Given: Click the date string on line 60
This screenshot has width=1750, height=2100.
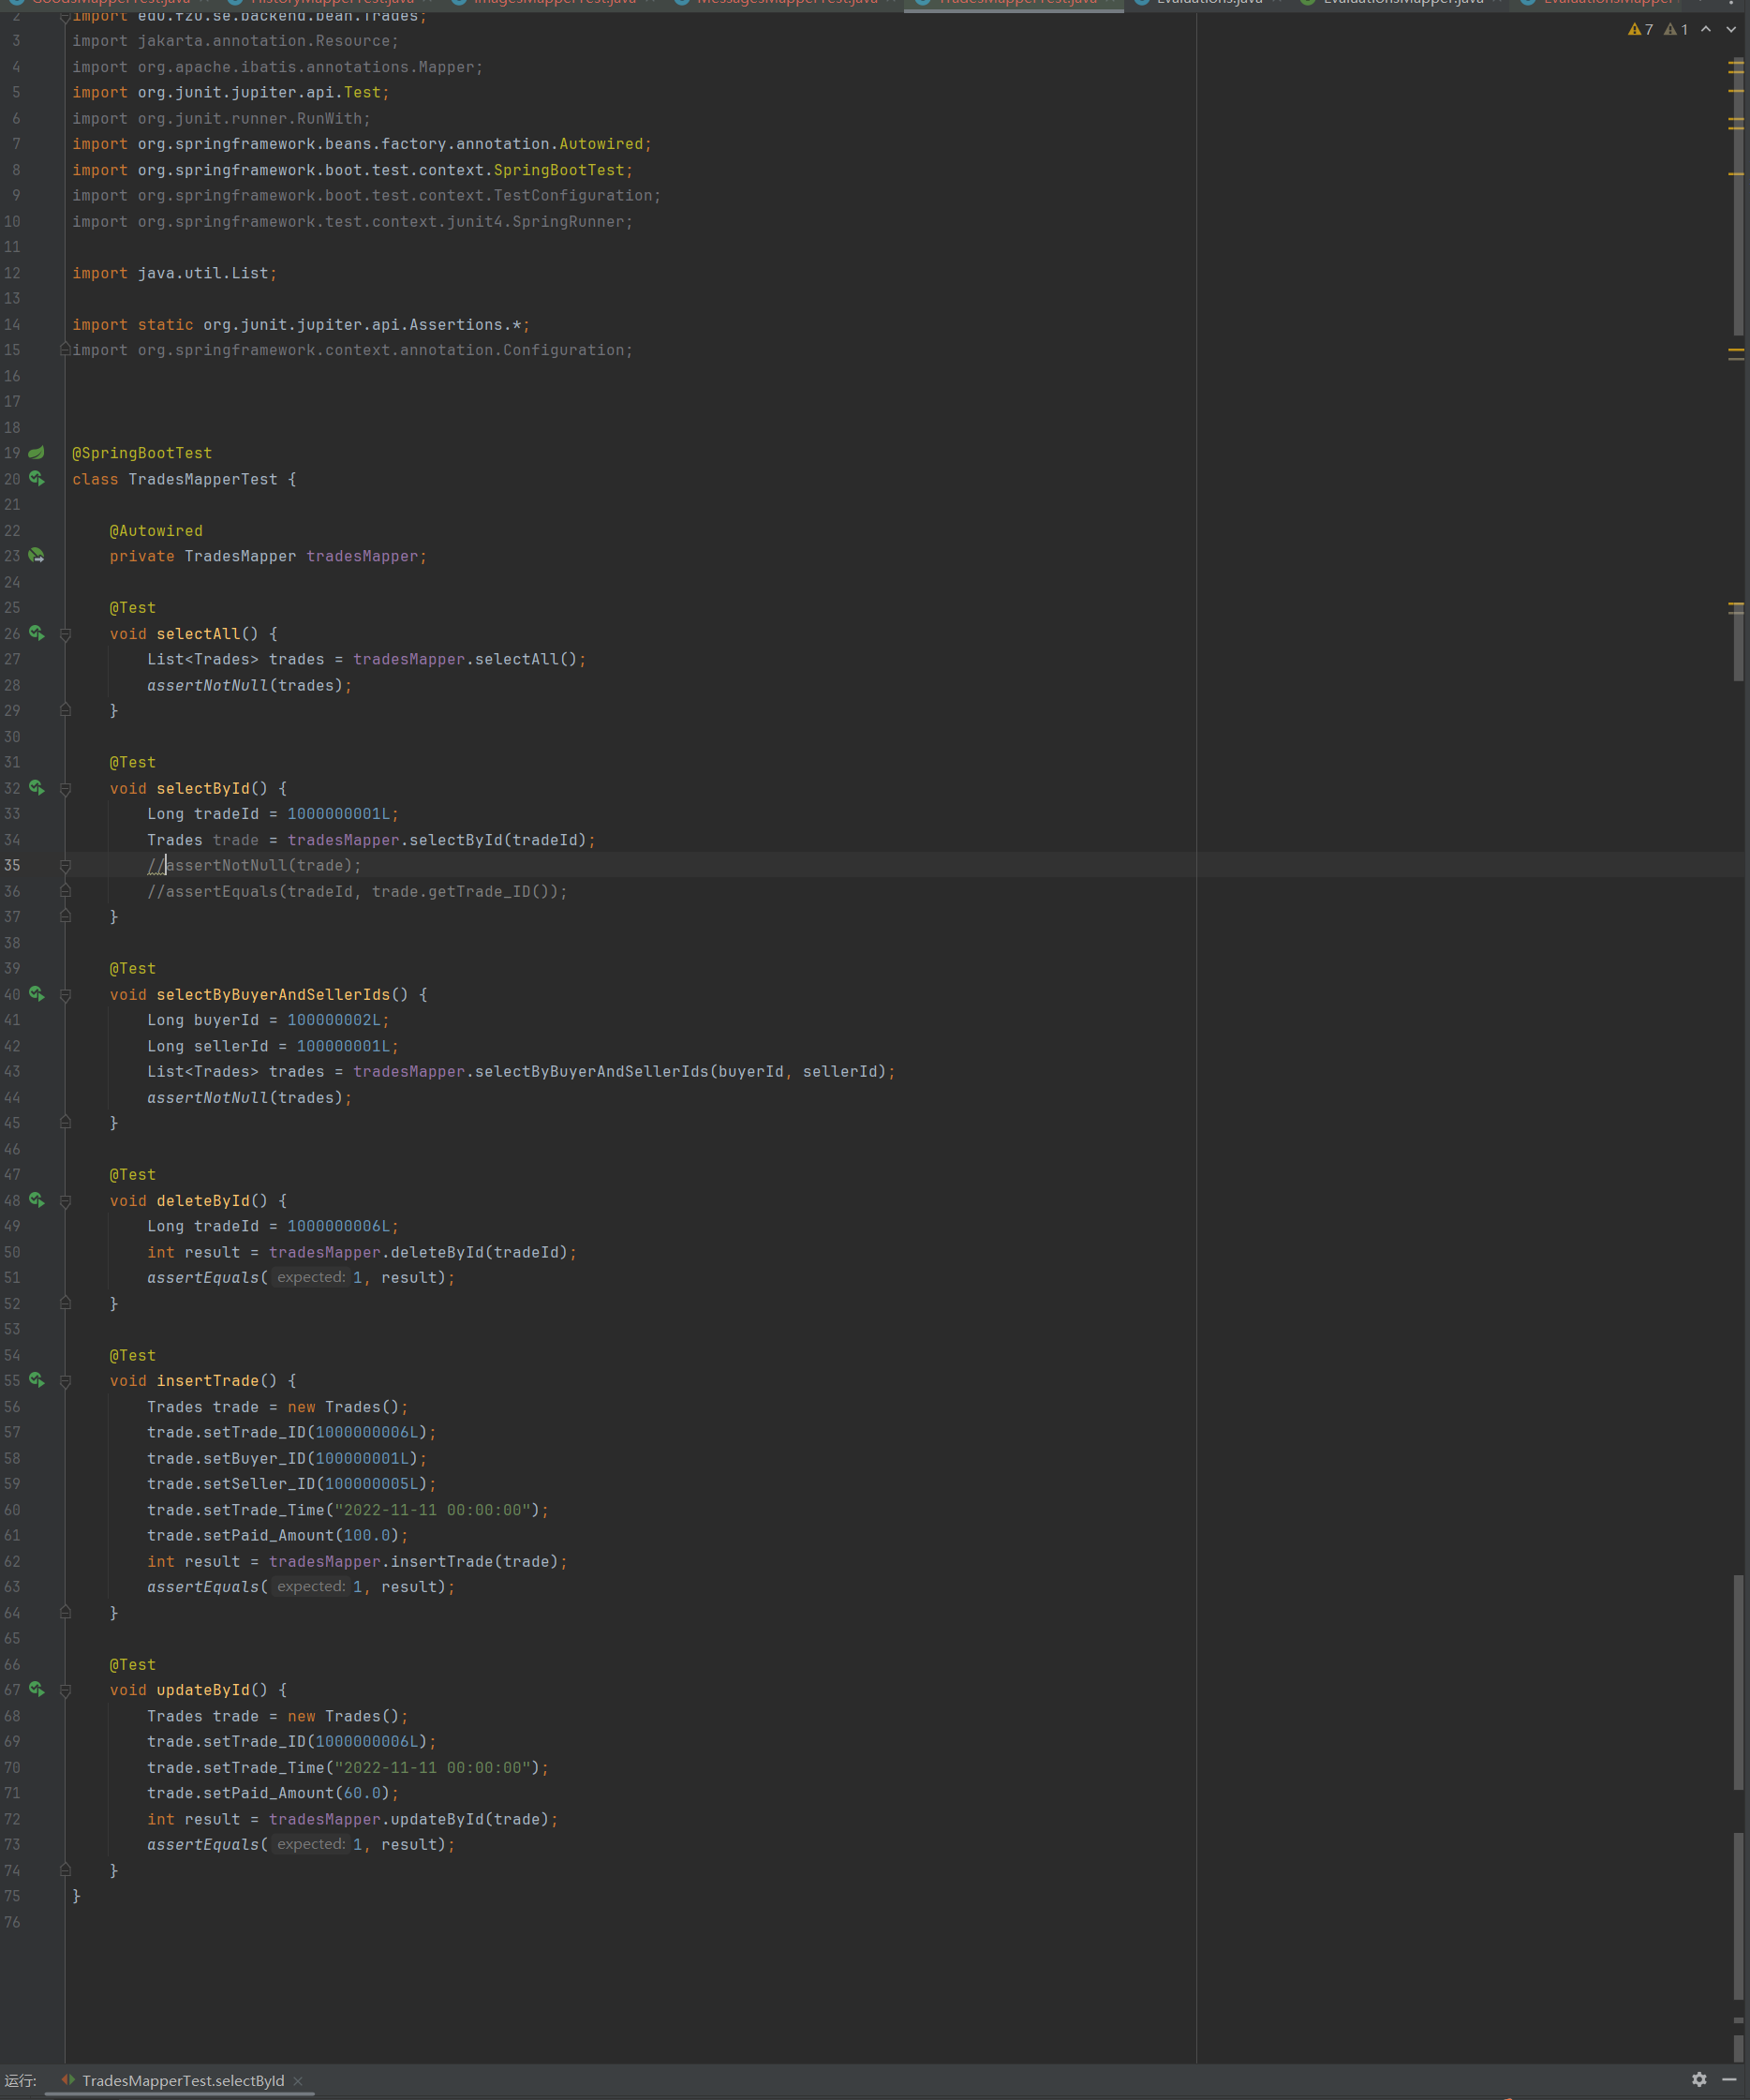Looking at the screenshot, I should point(432,1510).
